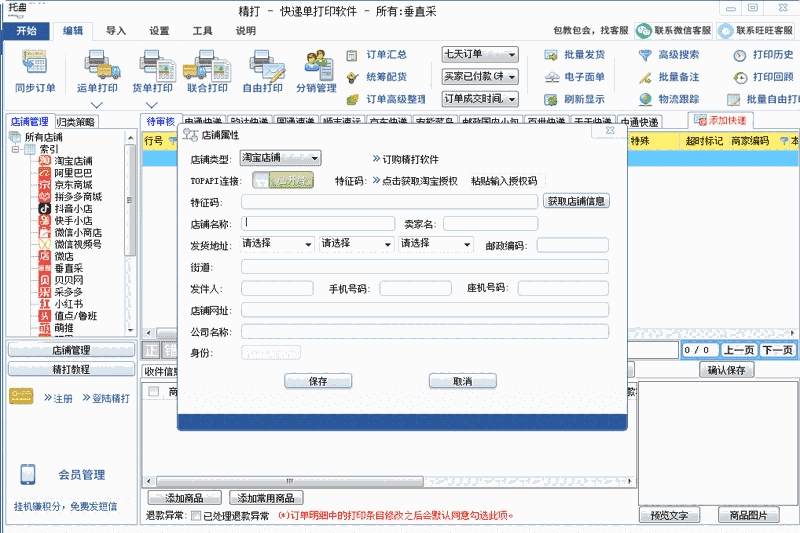Click the 添加快递 add courier tab

point(720,120)
